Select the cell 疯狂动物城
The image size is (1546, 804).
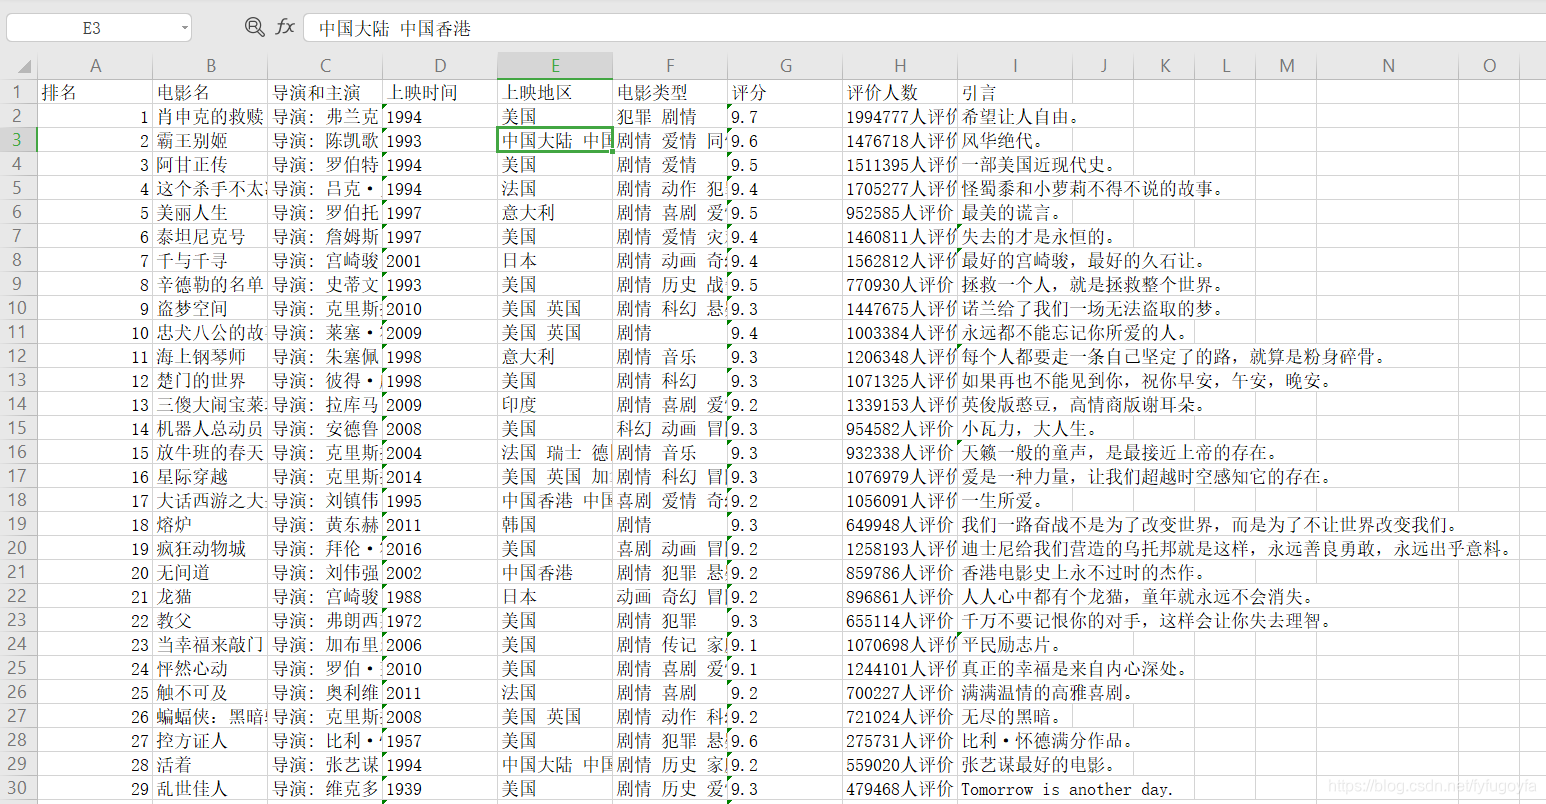pyautogui.click(x=210, y=548)
